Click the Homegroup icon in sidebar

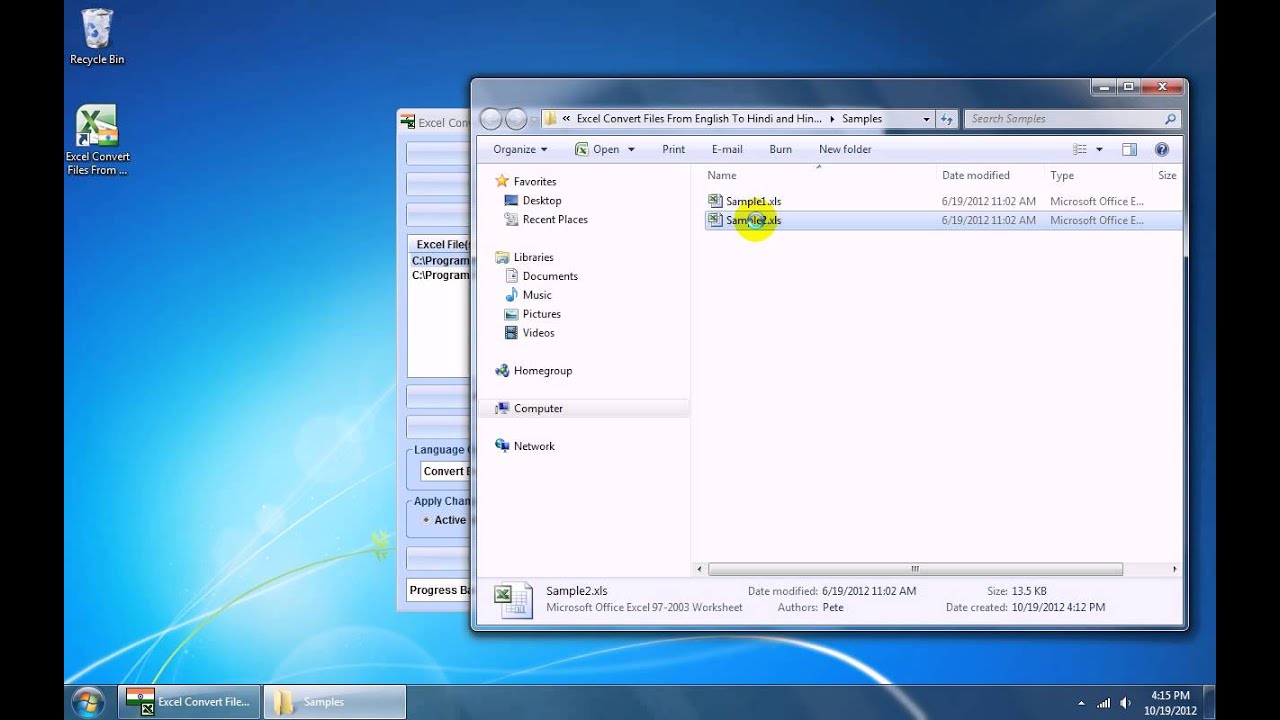502,370
